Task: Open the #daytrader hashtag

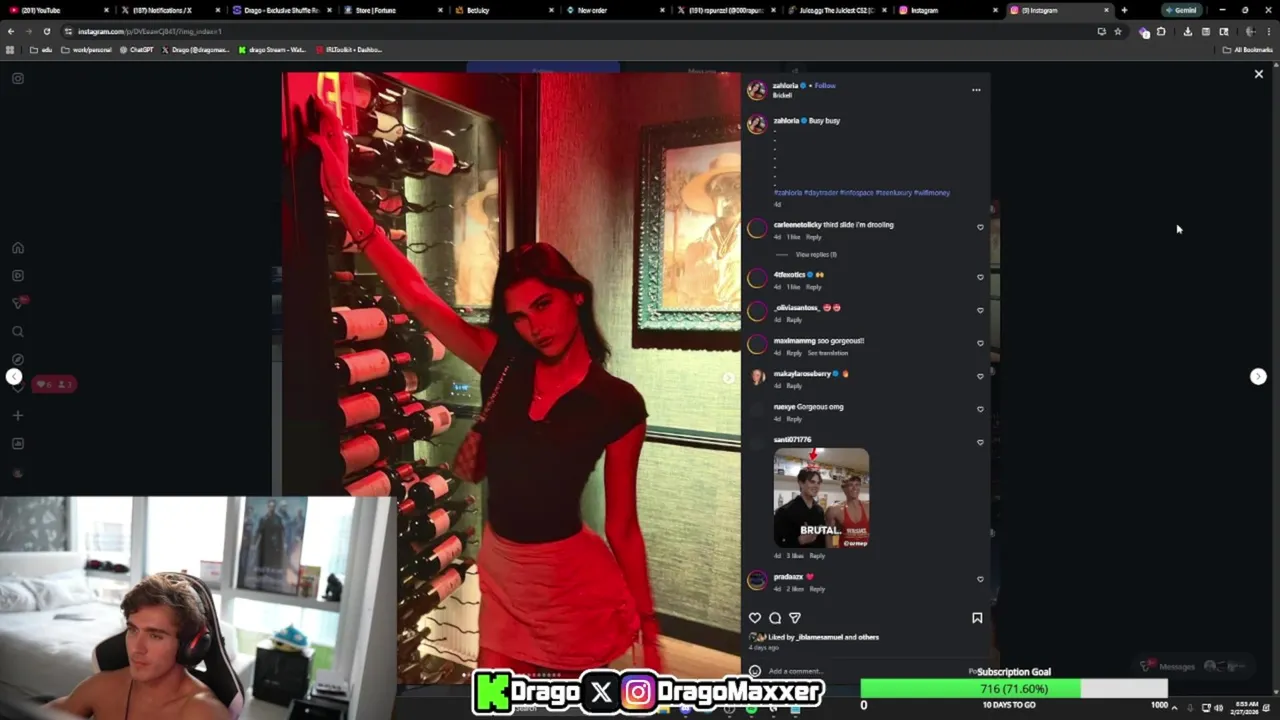Action: coord(821,192)
